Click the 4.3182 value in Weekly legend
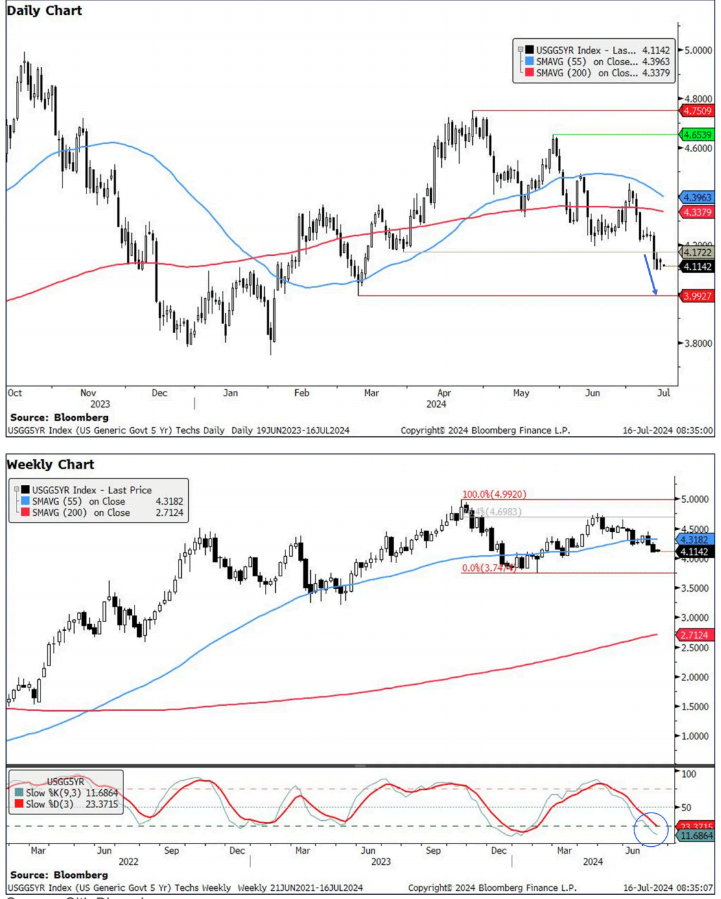Image resolution: width=721 pixels, height=899 pixels. (x=170, y=501)
